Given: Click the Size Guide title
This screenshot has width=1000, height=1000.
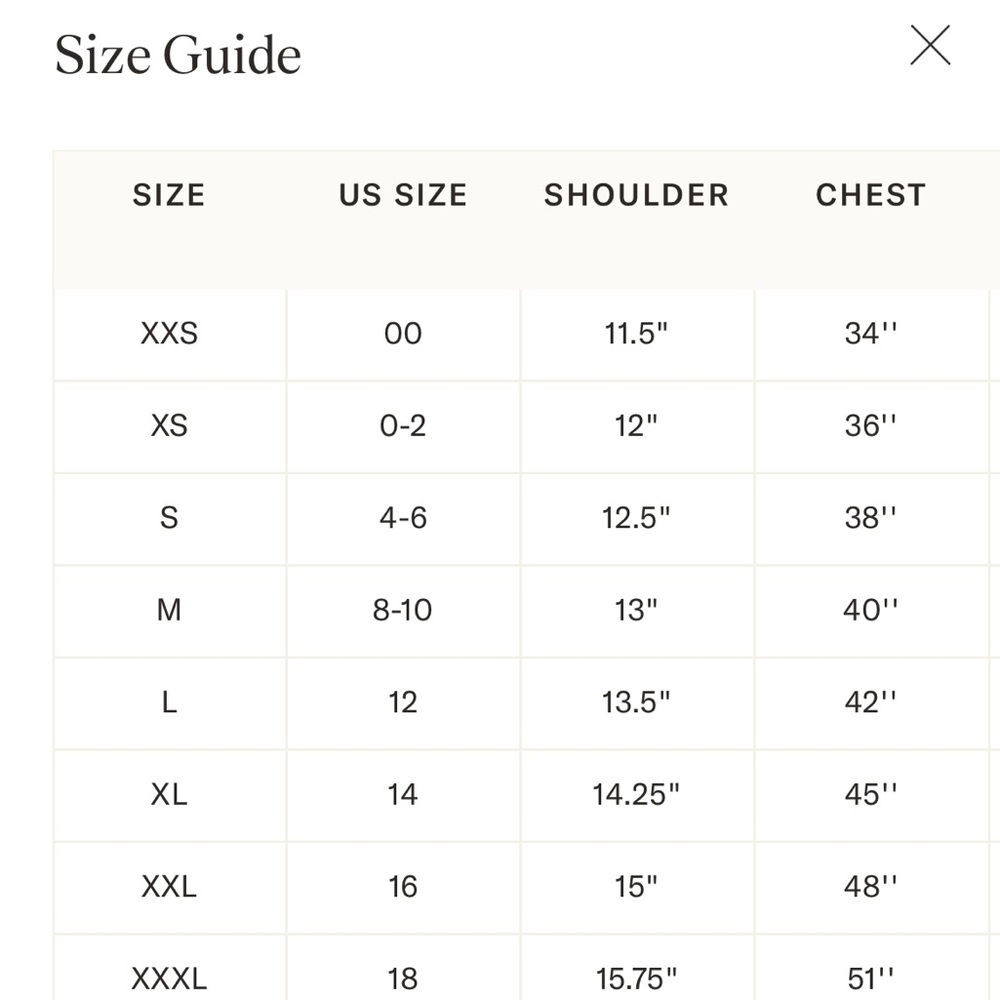Looking at the screenshot, I should [178, 55].
